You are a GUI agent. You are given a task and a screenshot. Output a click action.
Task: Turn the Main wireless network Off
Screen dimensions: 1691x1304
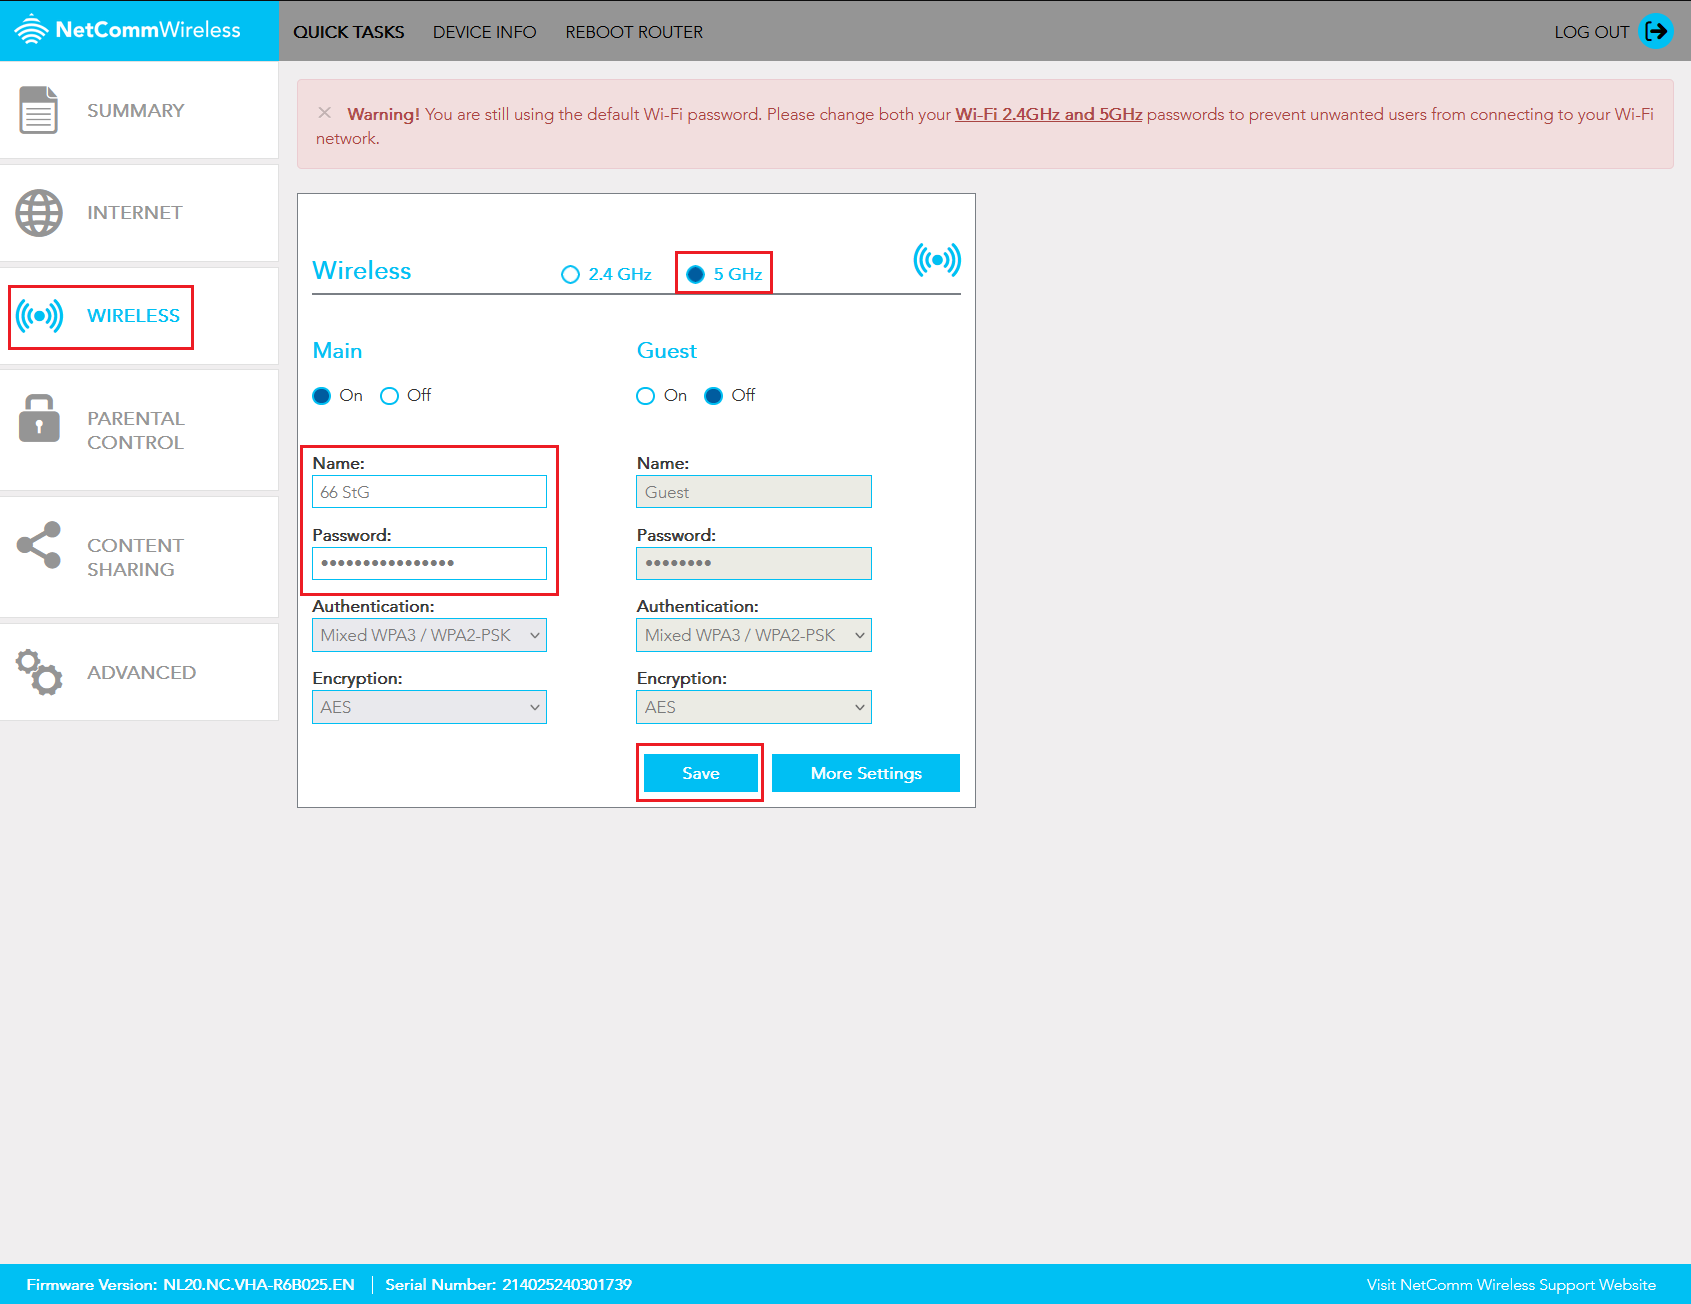[x=389, y=396]
